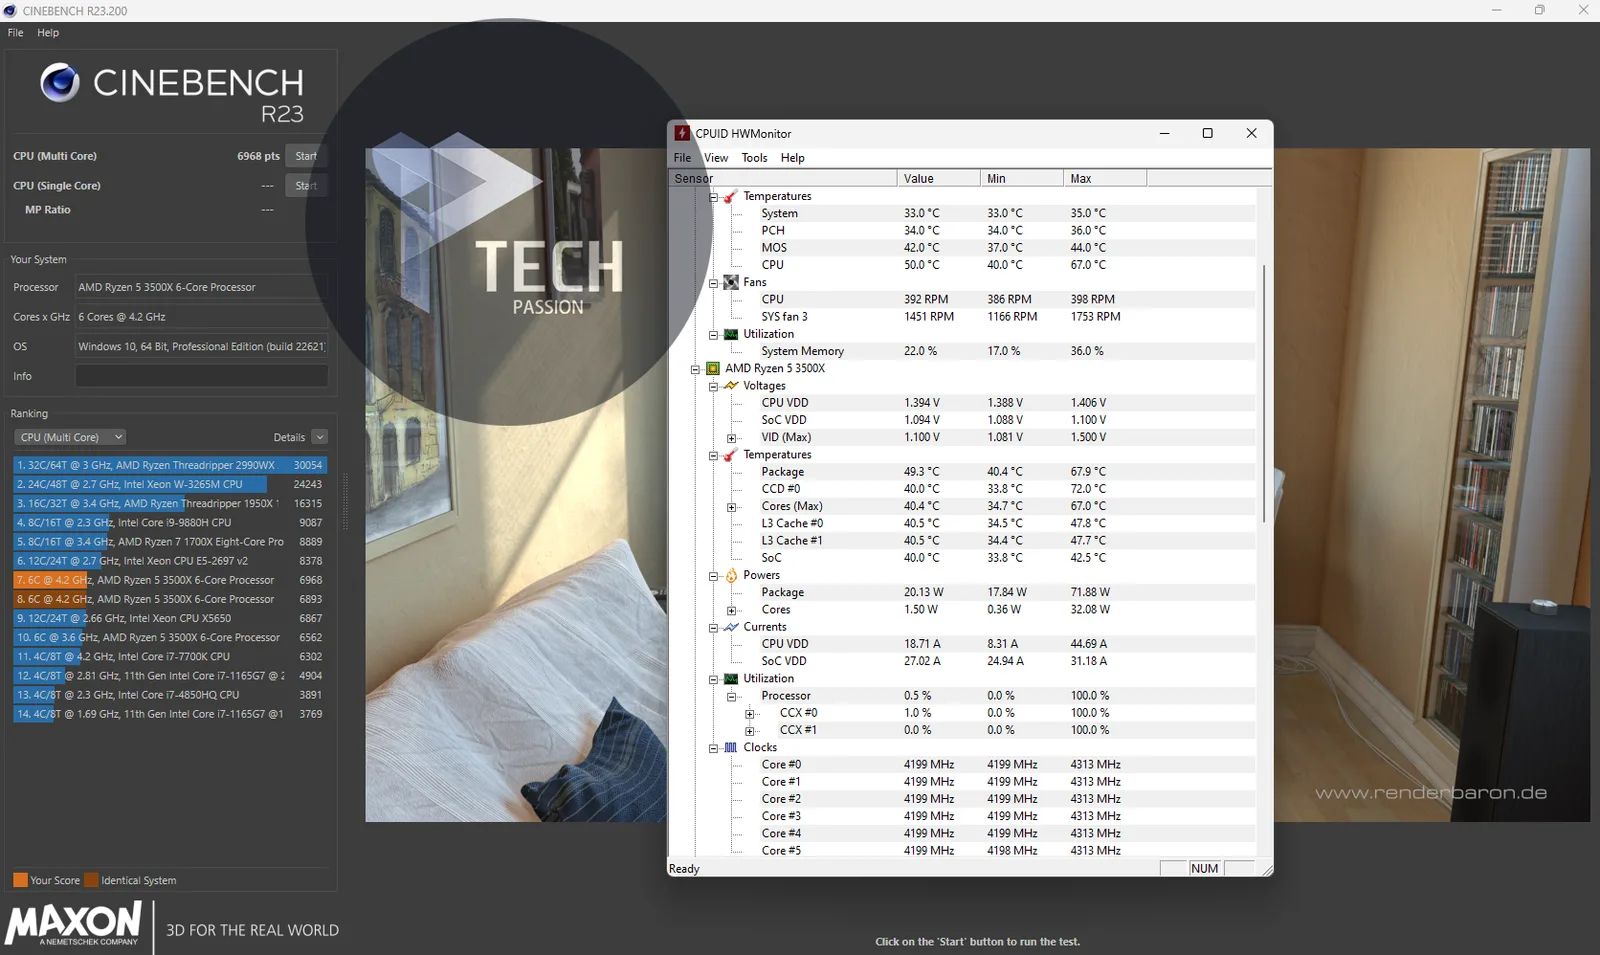The height and width of the screenshot is (955, 1600).
Task: Click the Clocks category icon
Action: pos(731,747)
